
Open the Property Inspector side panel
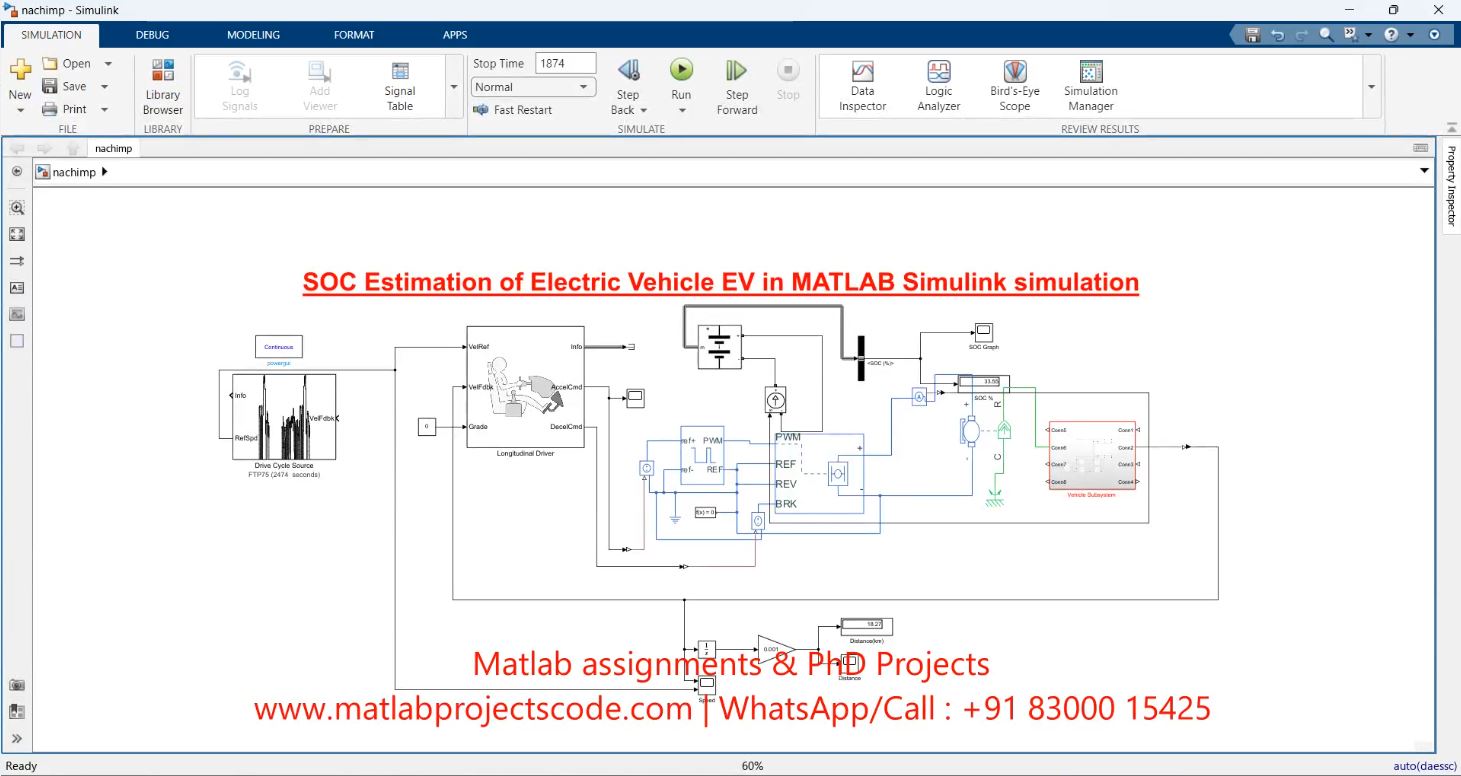point(1451,185)
